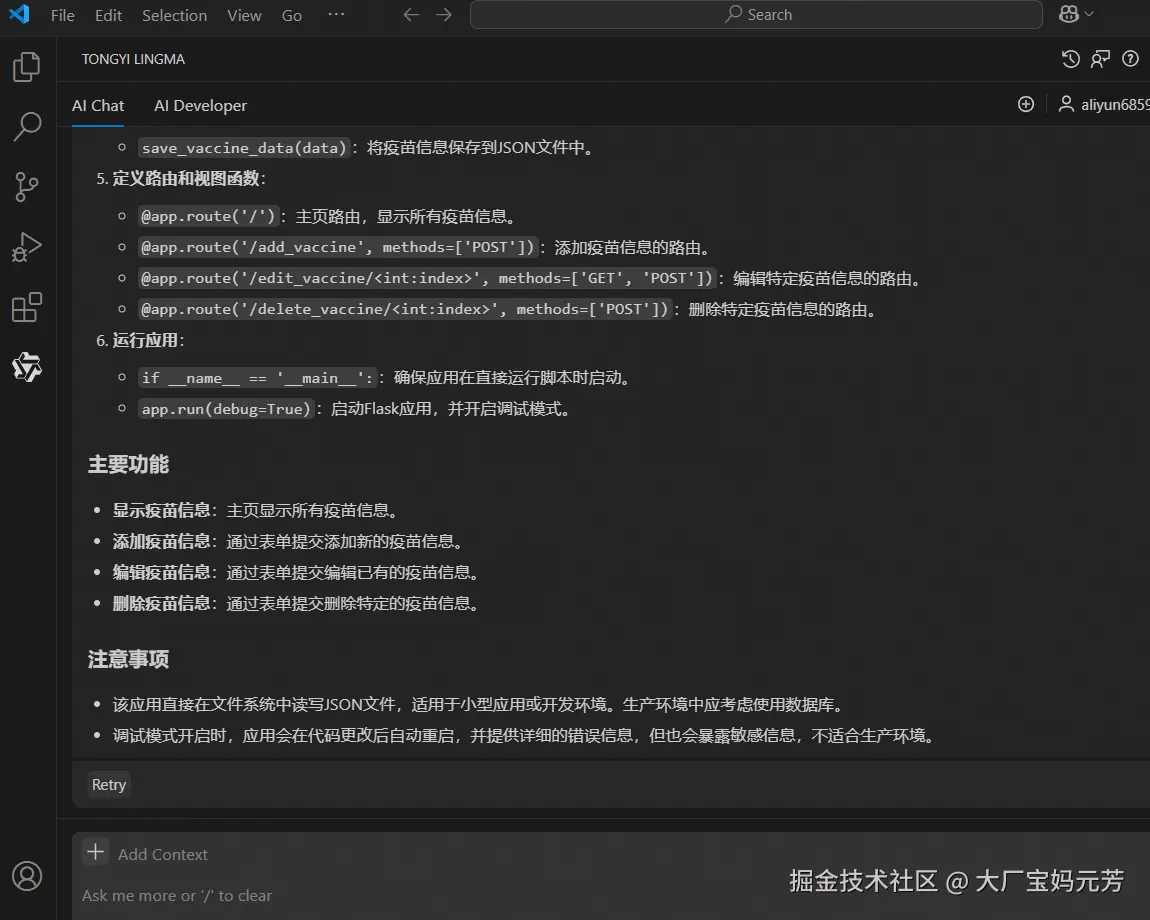Click the forward navigation arrow
Image resolution: width=1150 pixels, height=920 pixels.
[441, 15]
